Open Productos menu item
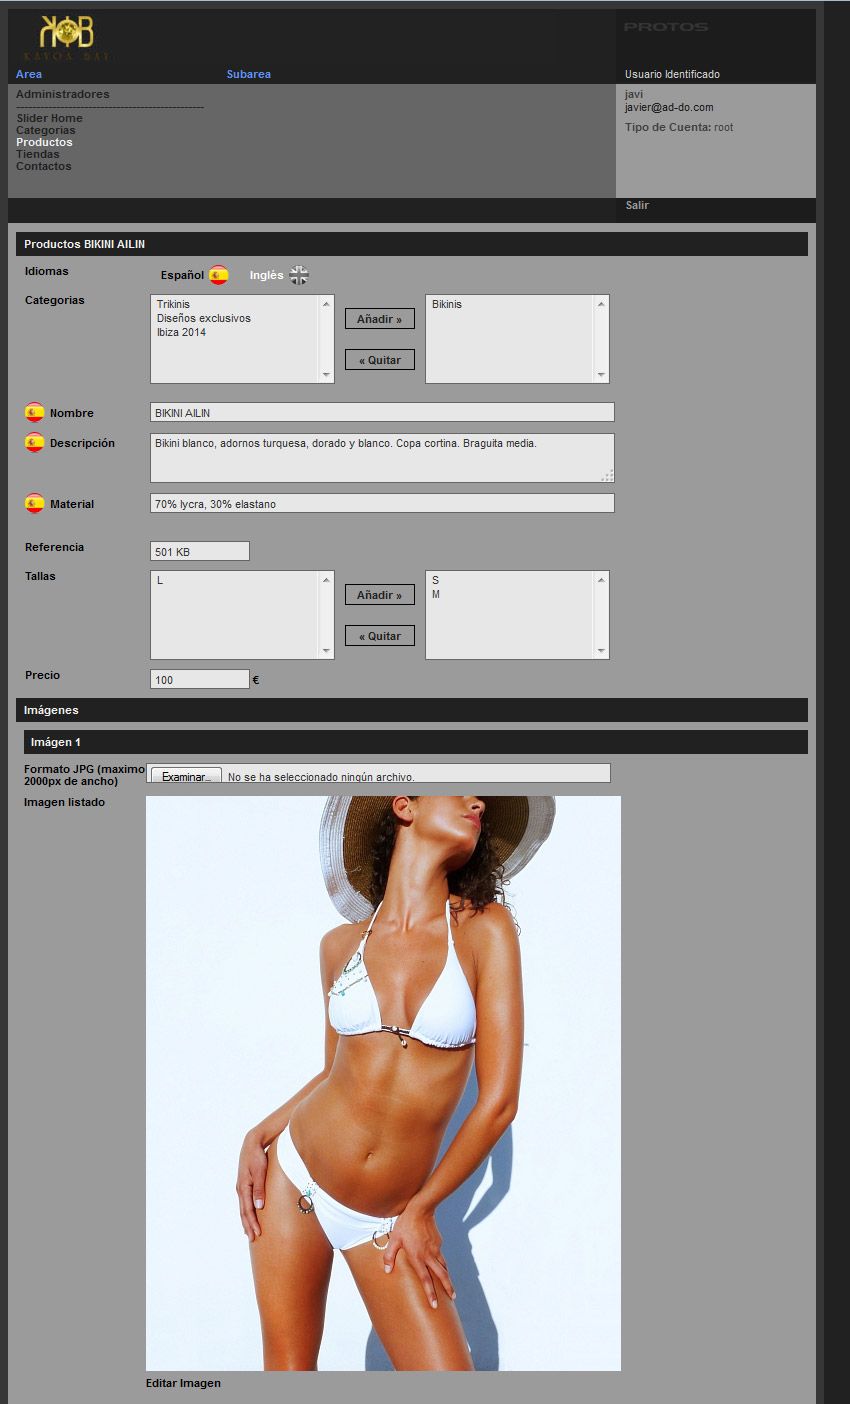This screenshot has height=1404, width=850. pos(44,142)
